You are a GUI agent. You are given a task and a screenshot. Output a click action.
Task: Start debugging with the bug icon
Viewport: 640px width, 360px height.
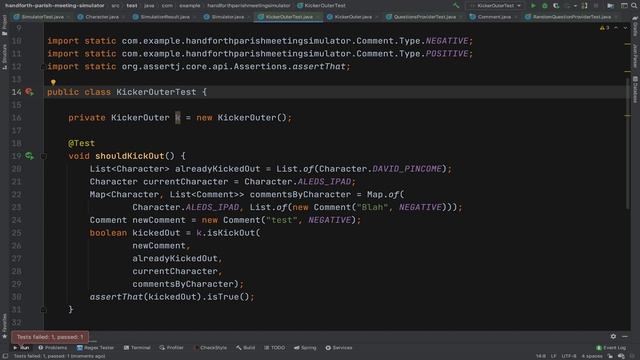click(544, 6)
